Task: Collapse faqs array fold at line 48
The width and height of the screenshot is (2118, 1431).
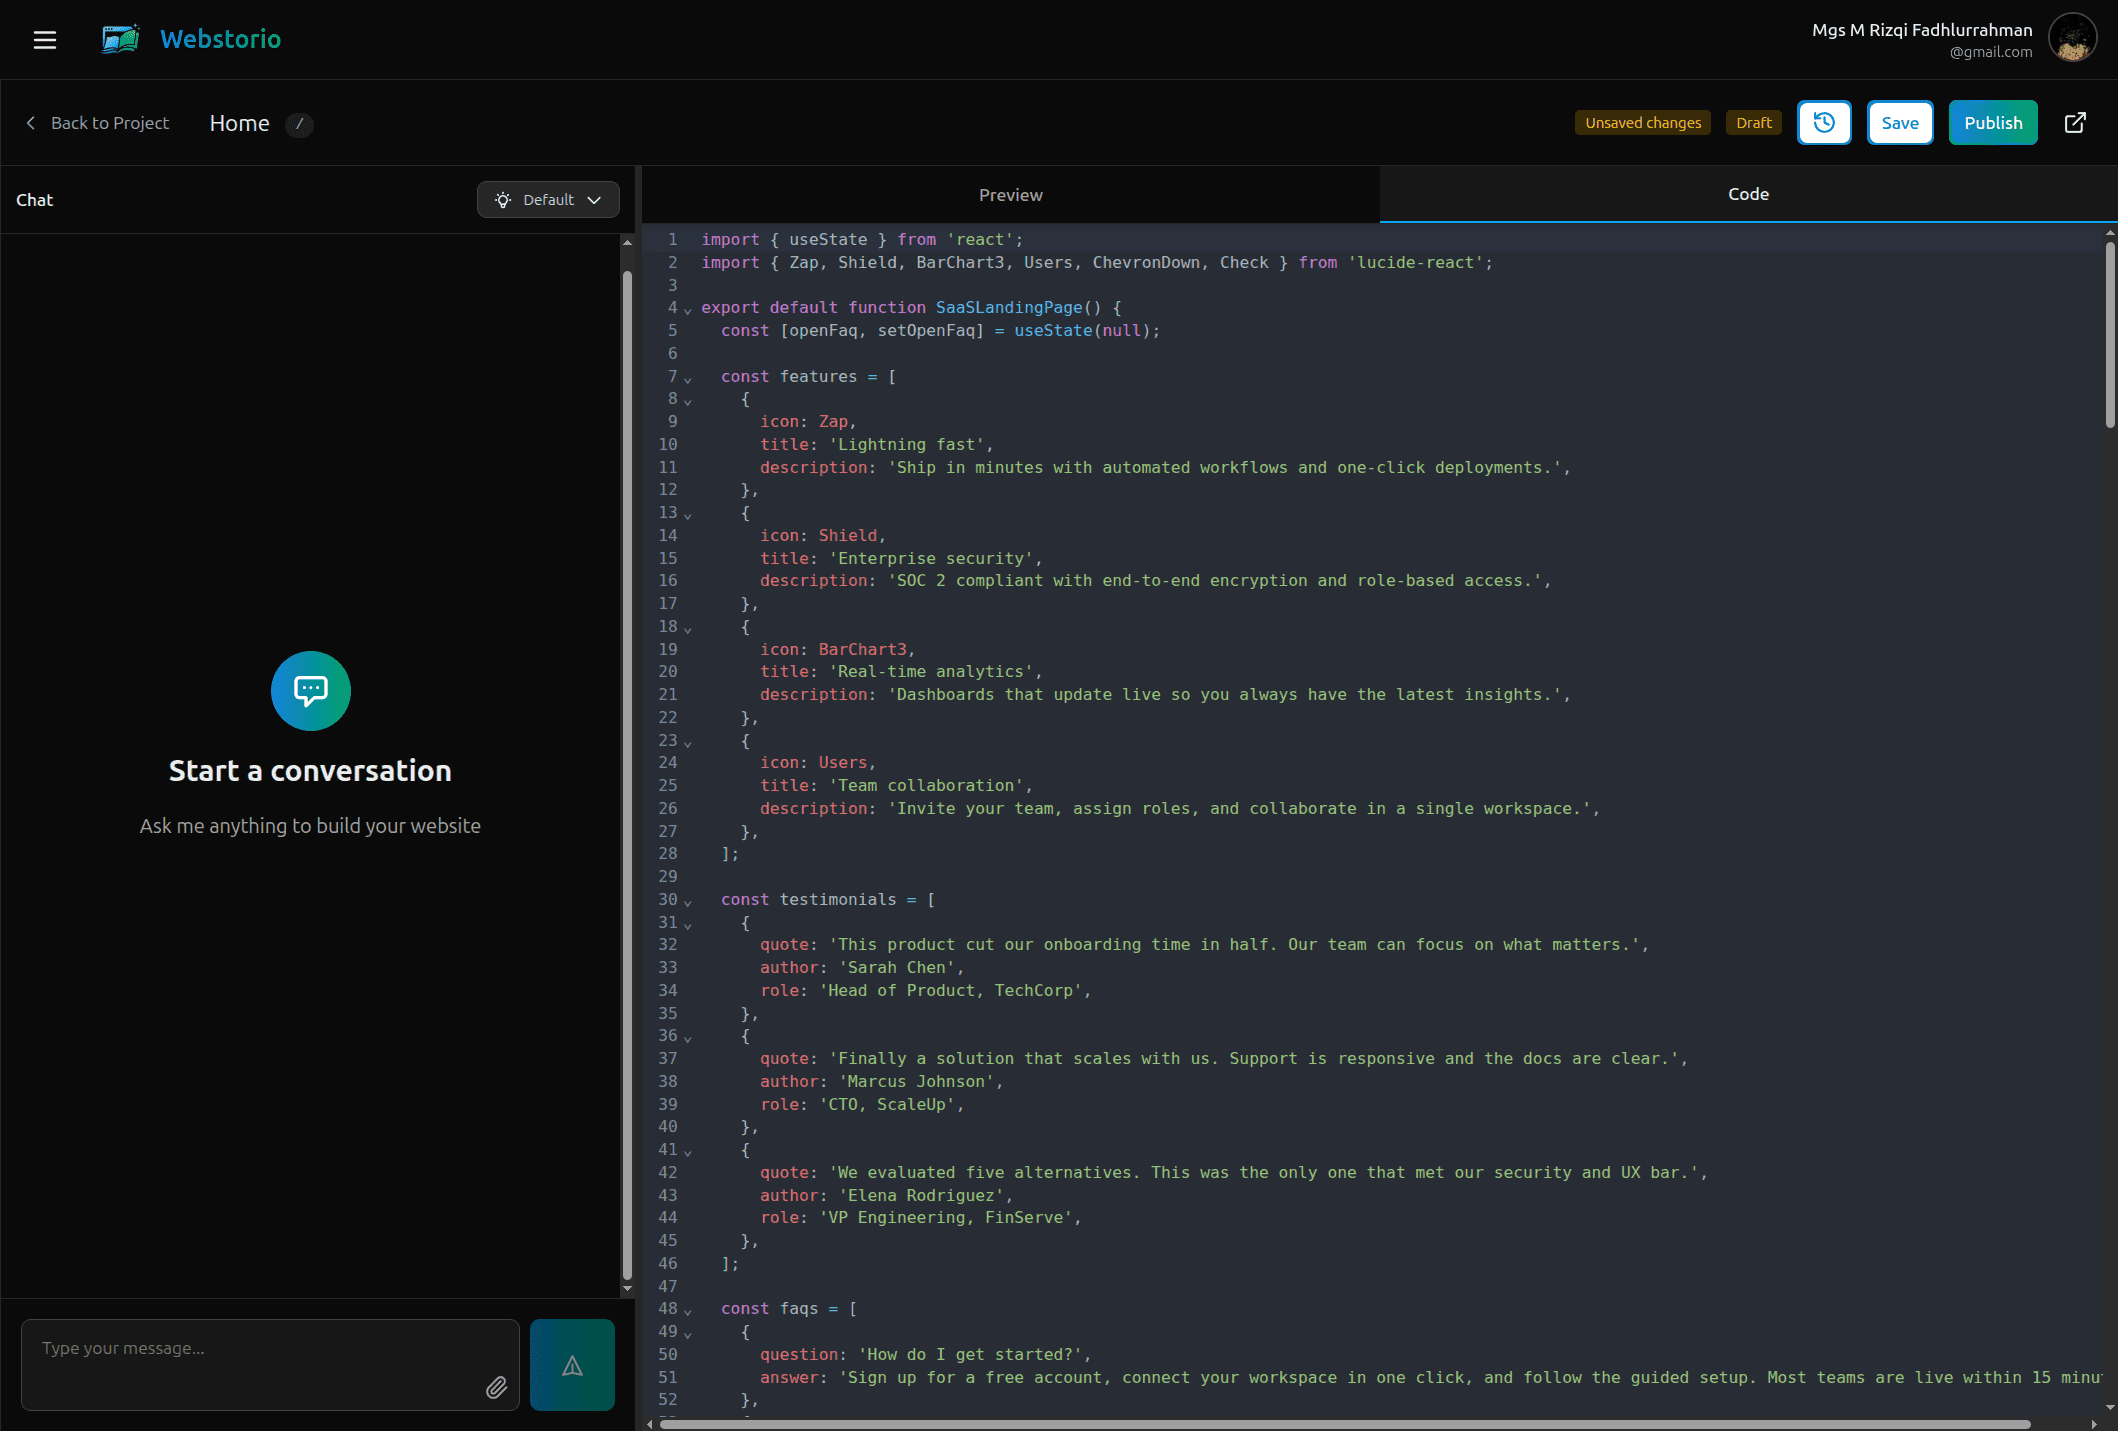Action: click(x=688, y=1312)
